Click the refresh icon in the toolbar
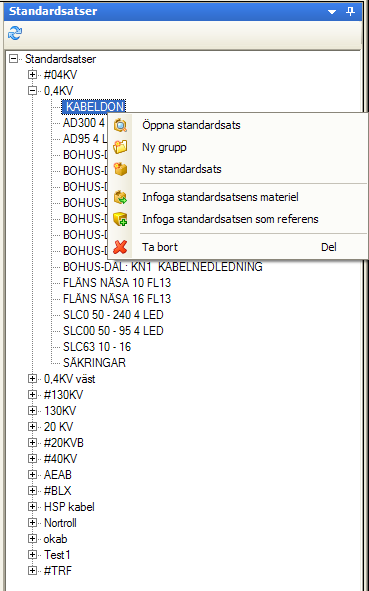Image resolution: width=369 pixels, height=591 pixels. (x=15, y=34)
